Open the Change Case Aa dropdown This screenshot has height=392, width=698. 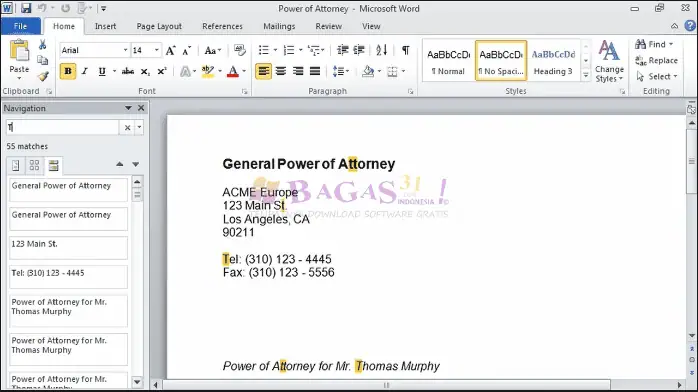pos(212,50)
